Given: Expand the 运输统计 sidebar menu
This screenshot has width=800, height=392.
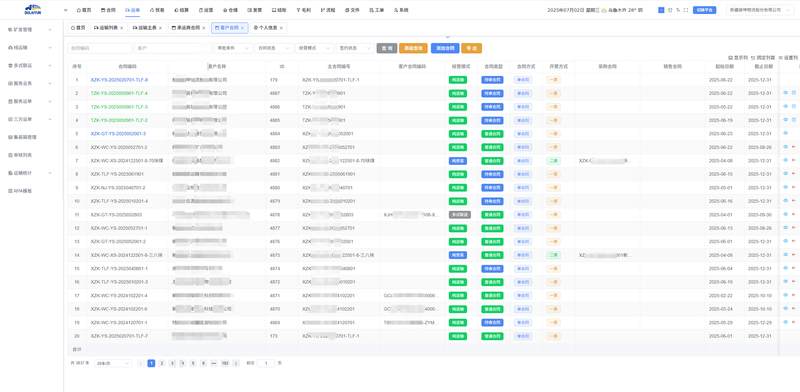Looking at the screenshot, I should pos(31,173).
